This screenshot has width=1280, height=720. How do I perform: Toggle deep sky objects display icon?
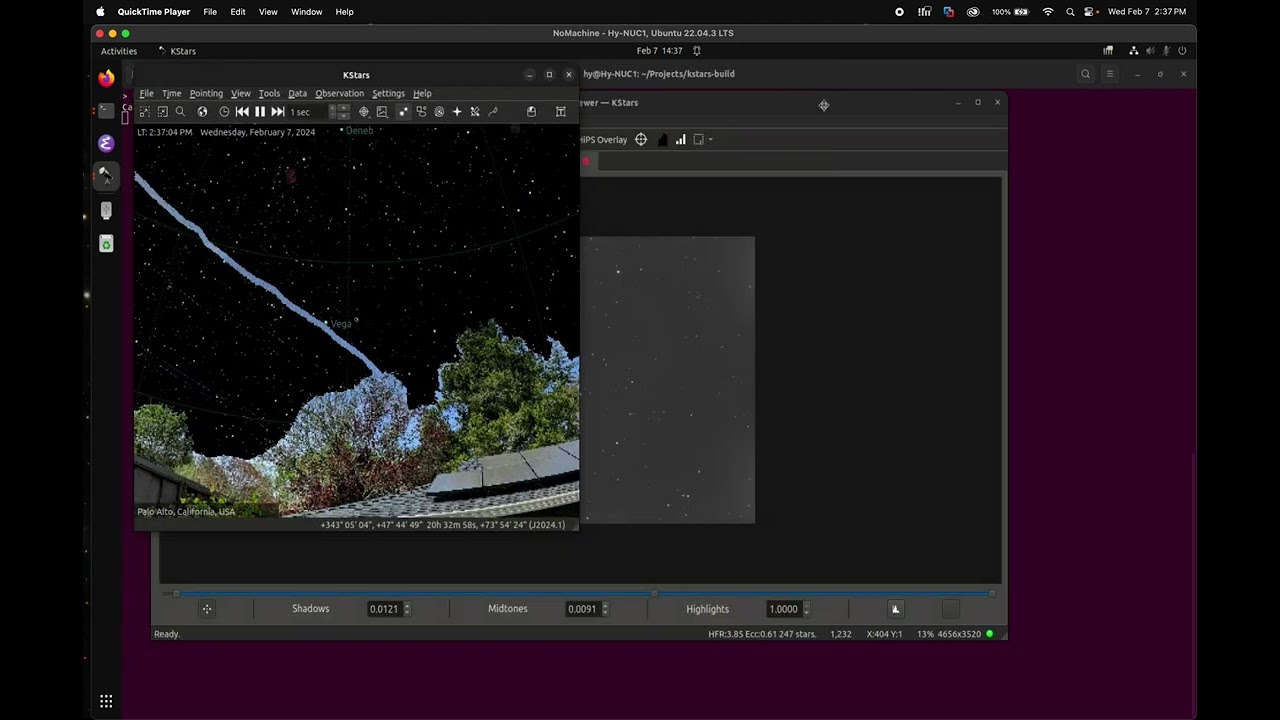pos(421,112)
